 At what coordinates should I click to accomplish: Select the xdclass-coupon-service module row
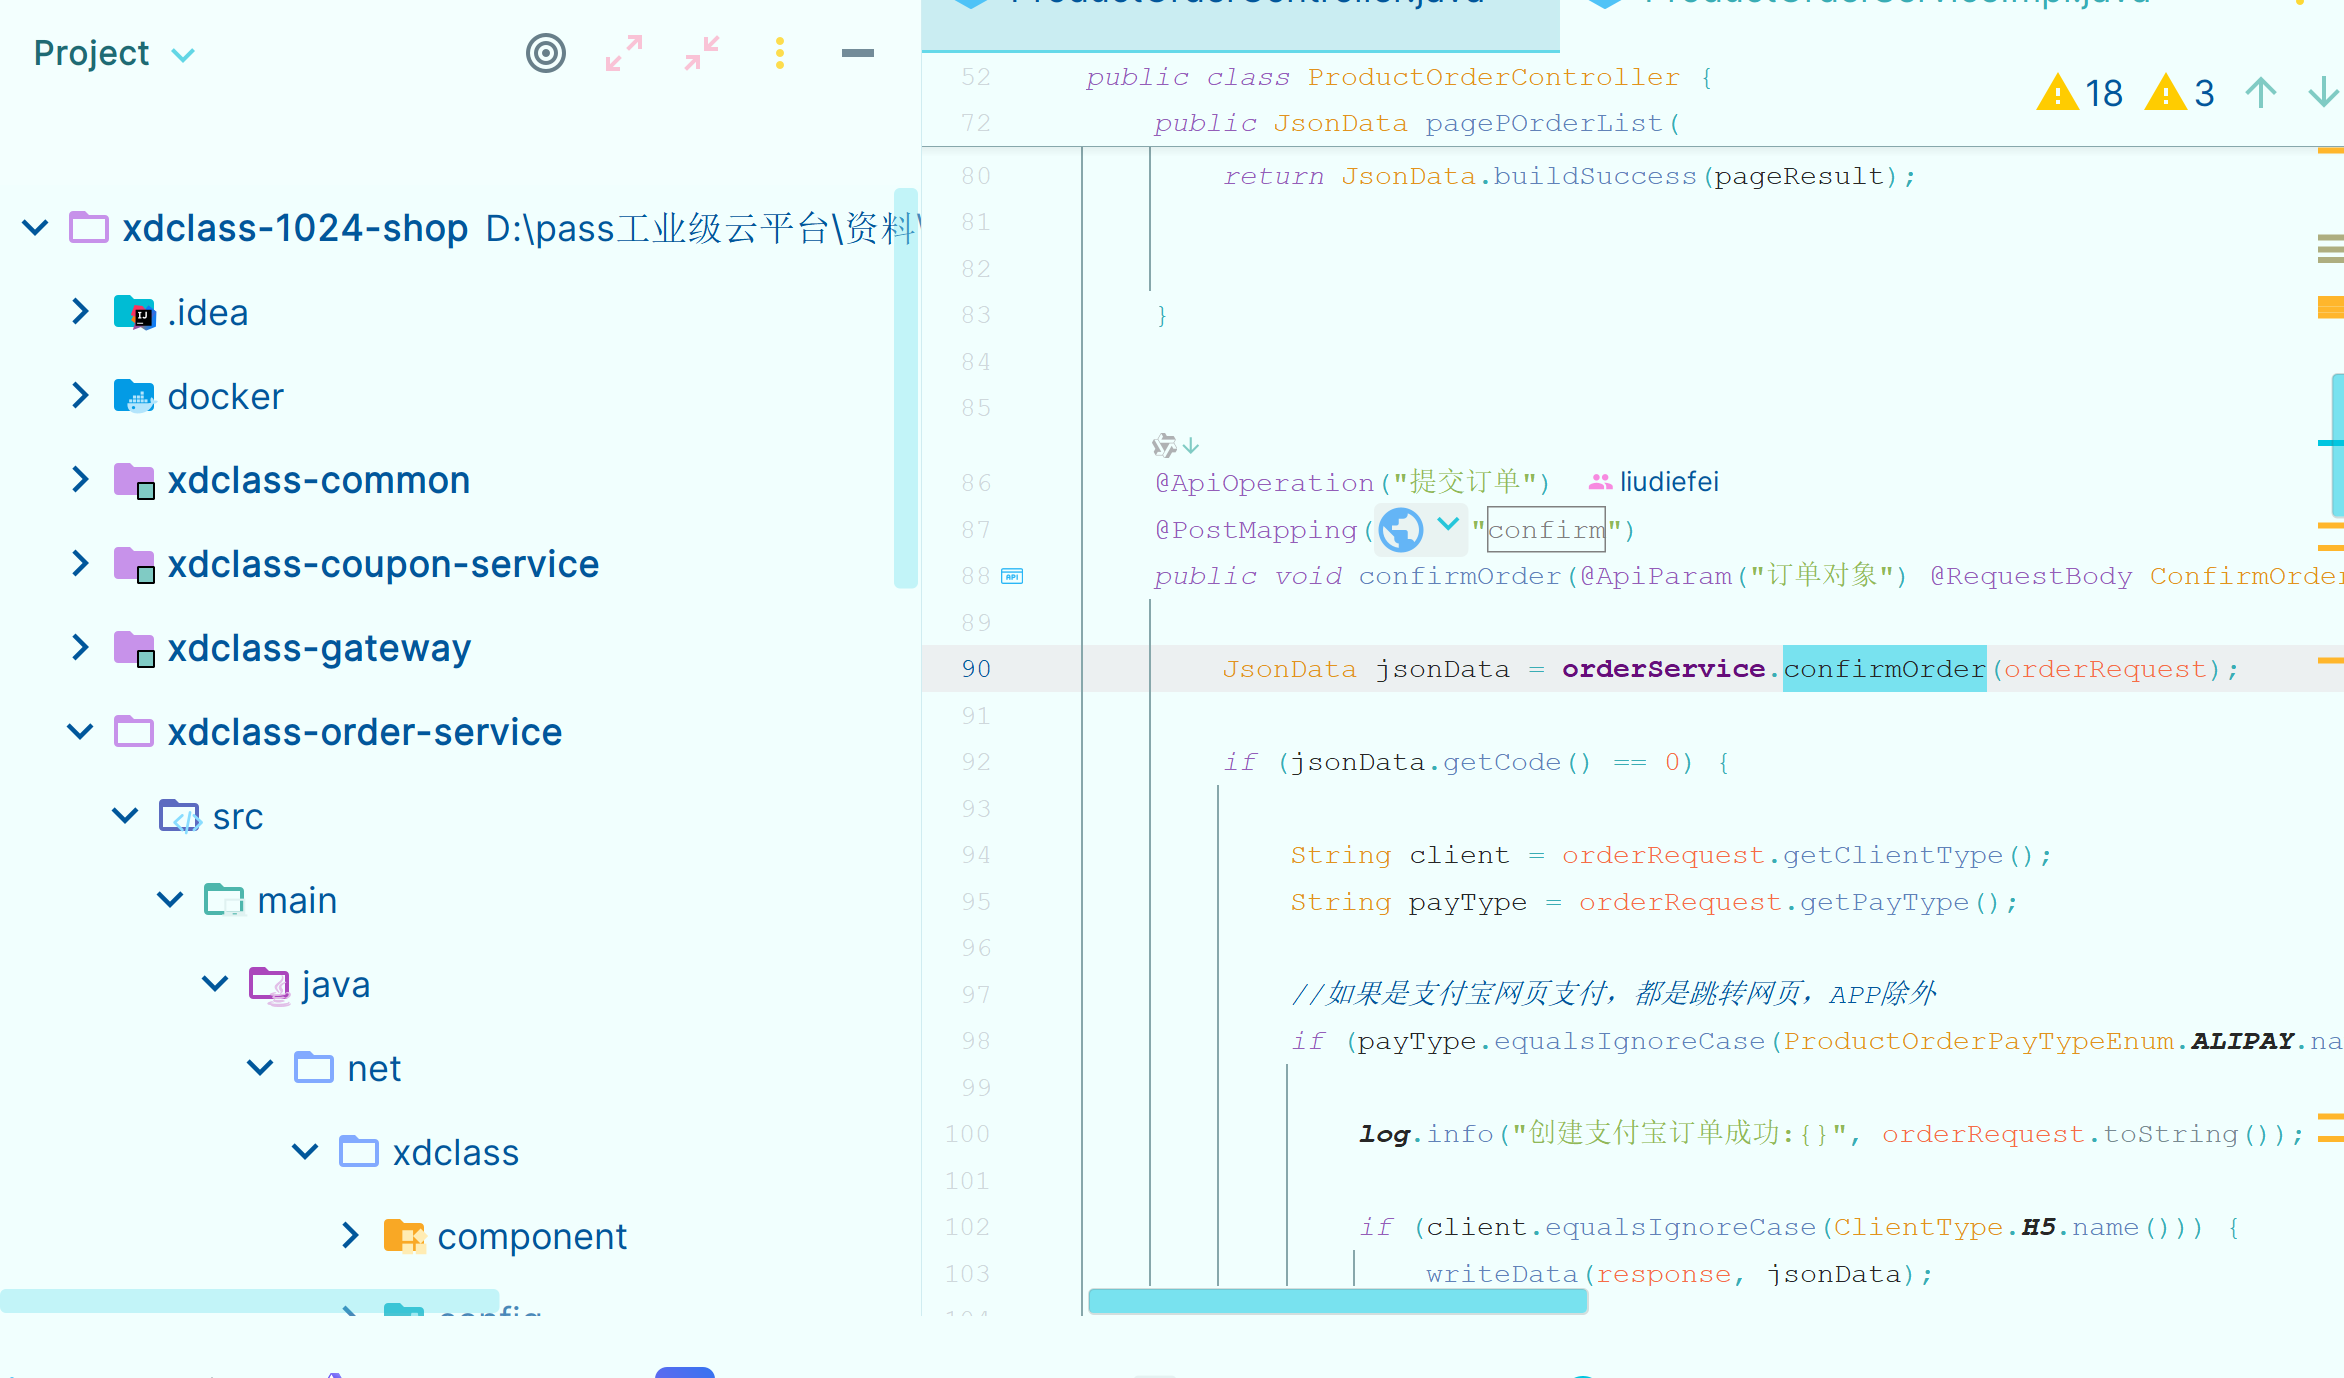pos(460,564)
